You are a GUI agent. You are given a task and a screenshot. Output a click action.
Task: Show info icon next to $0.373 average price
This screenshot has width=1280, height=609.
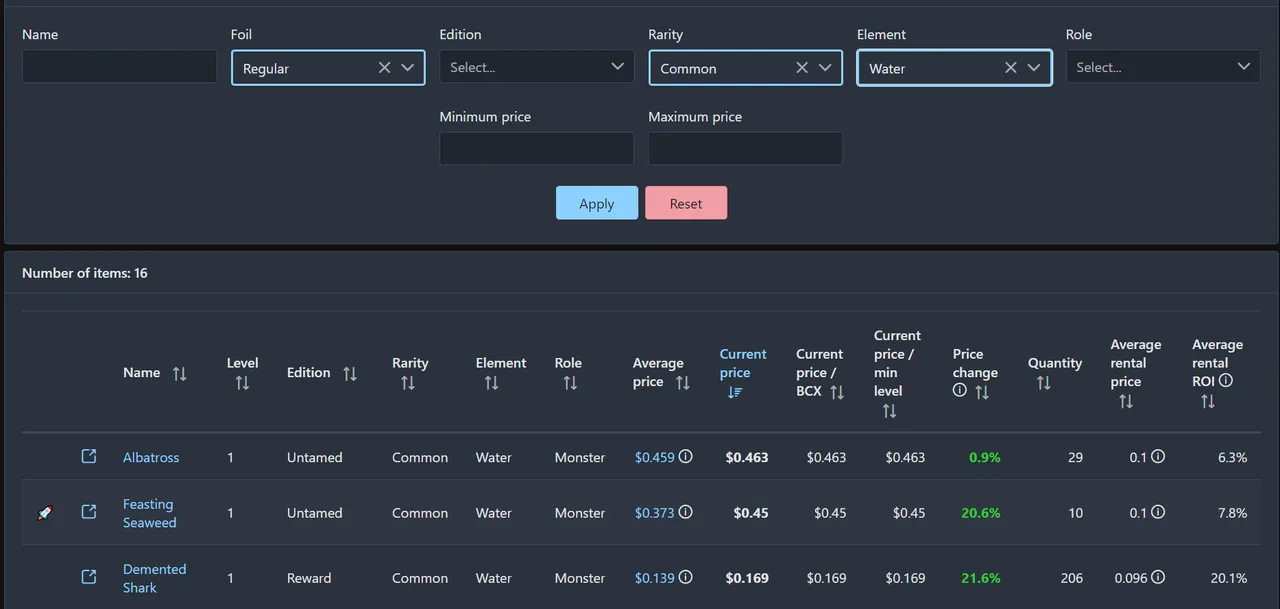pos(686,512)
